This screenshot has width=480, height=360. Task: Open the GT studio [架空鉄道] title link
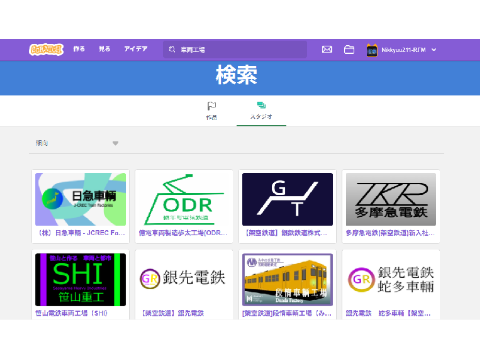[286, 233]
